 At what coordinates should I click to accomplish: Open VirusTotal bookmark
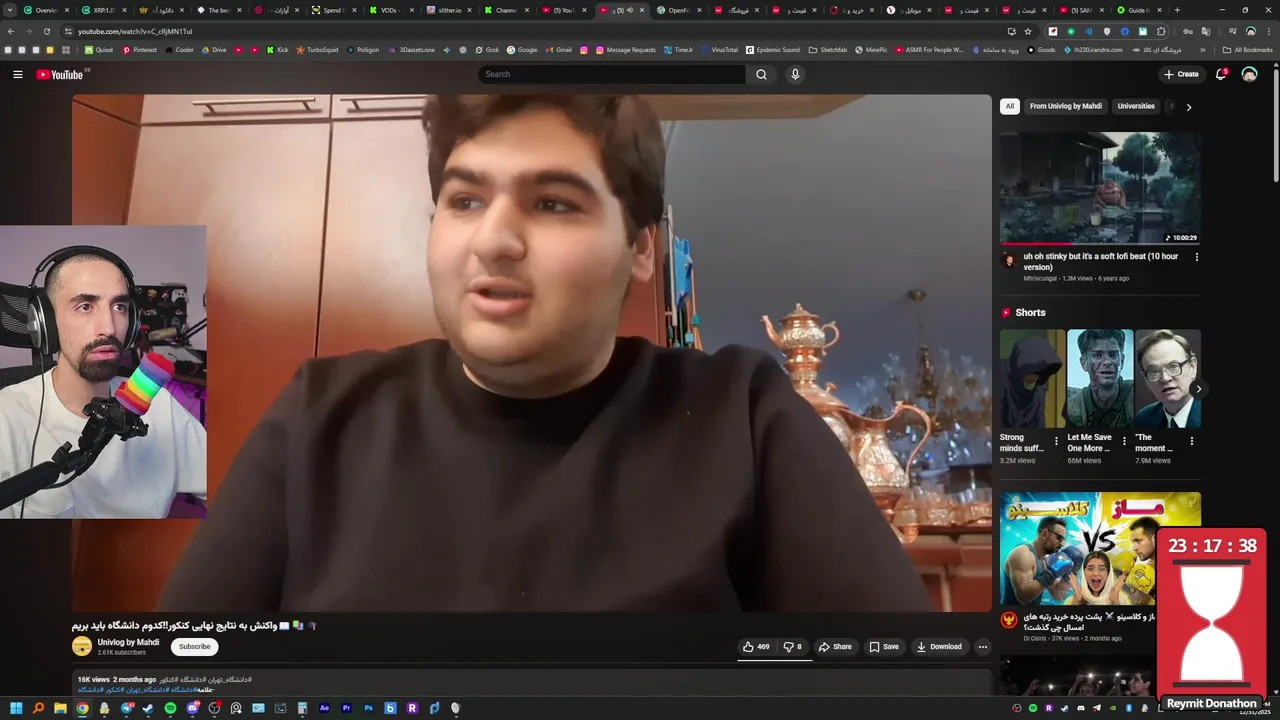[x=719, y=49]
